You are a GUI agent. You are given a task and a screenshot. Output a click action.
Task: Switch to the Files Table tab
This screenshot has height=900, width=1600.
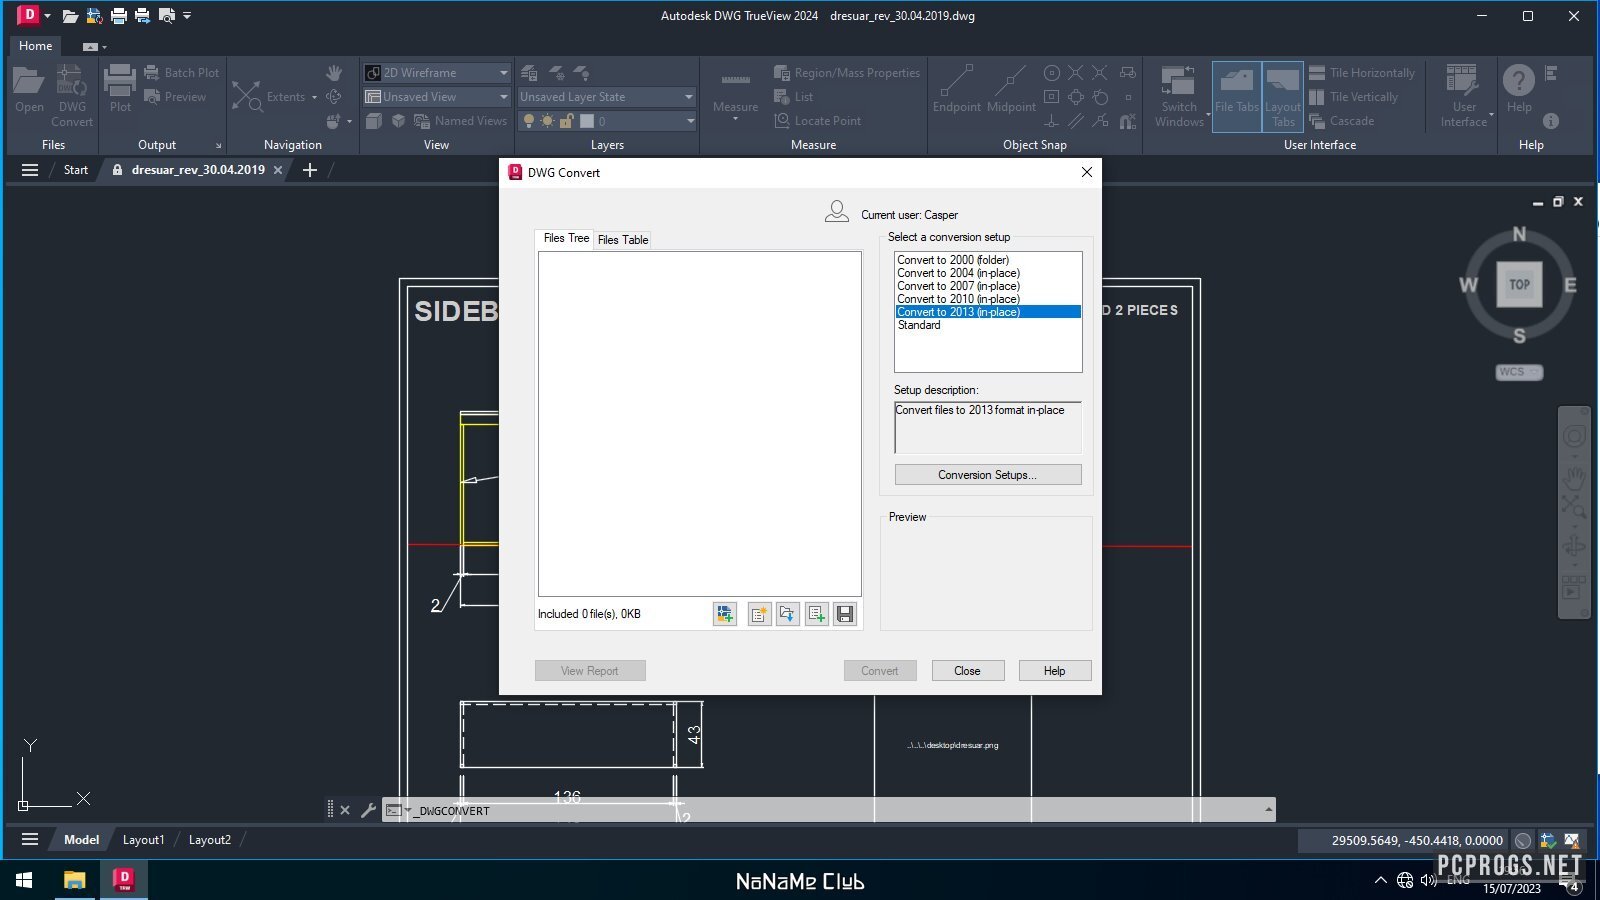(623, 240)
